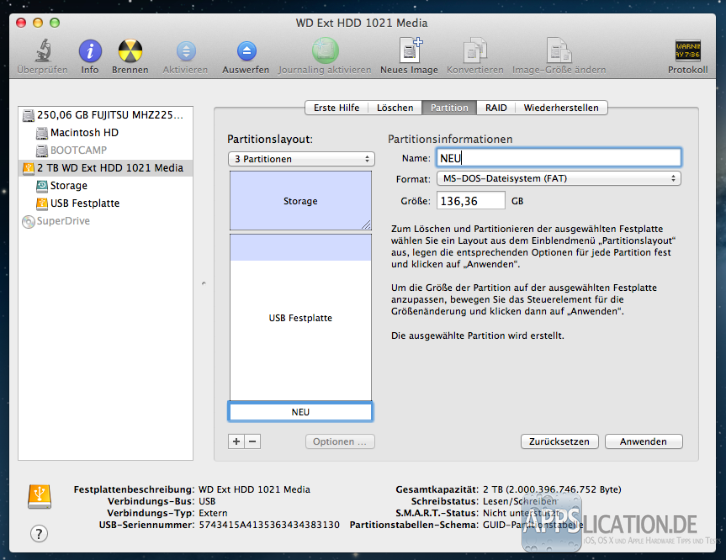
Task: Click the Name field containing NEU
Action: tap(558, 158)
